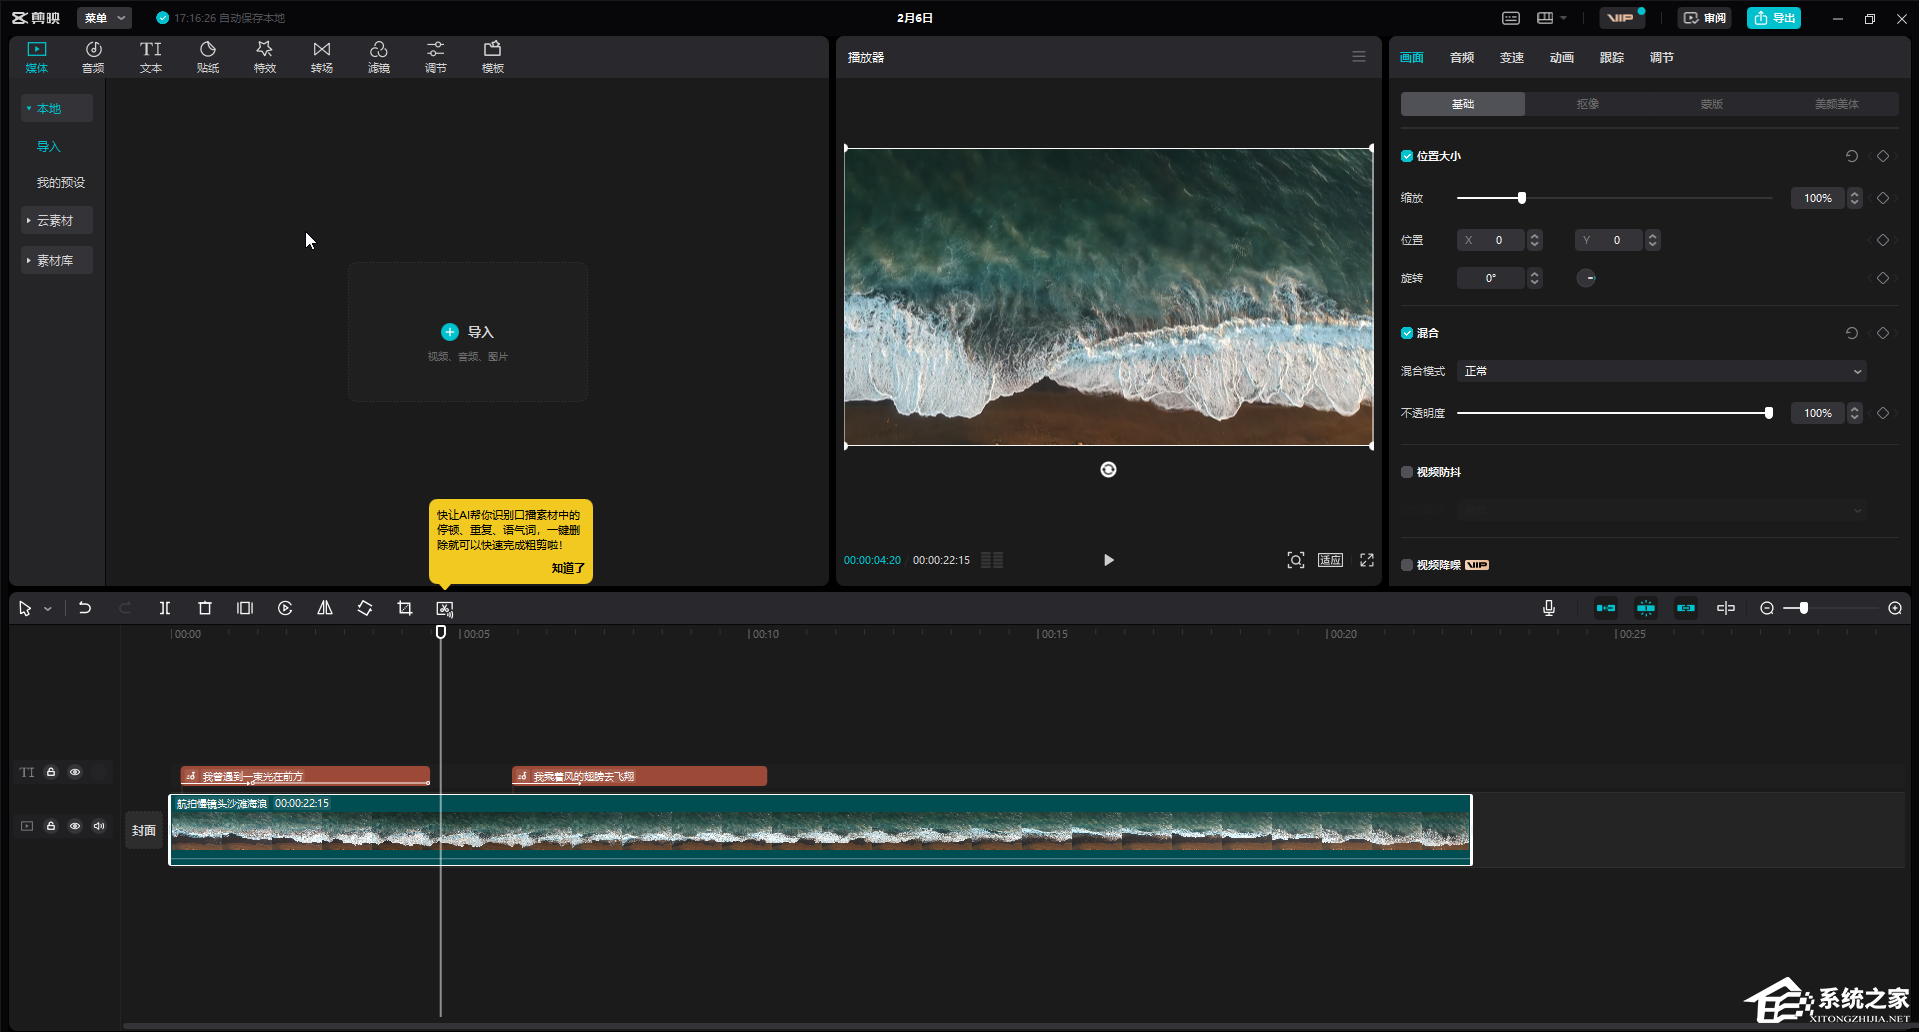The height and width of the screenshot is (1032, 1919).
Task: Click the undo arrow in timeline toolbar
Action: coord(85,608)
